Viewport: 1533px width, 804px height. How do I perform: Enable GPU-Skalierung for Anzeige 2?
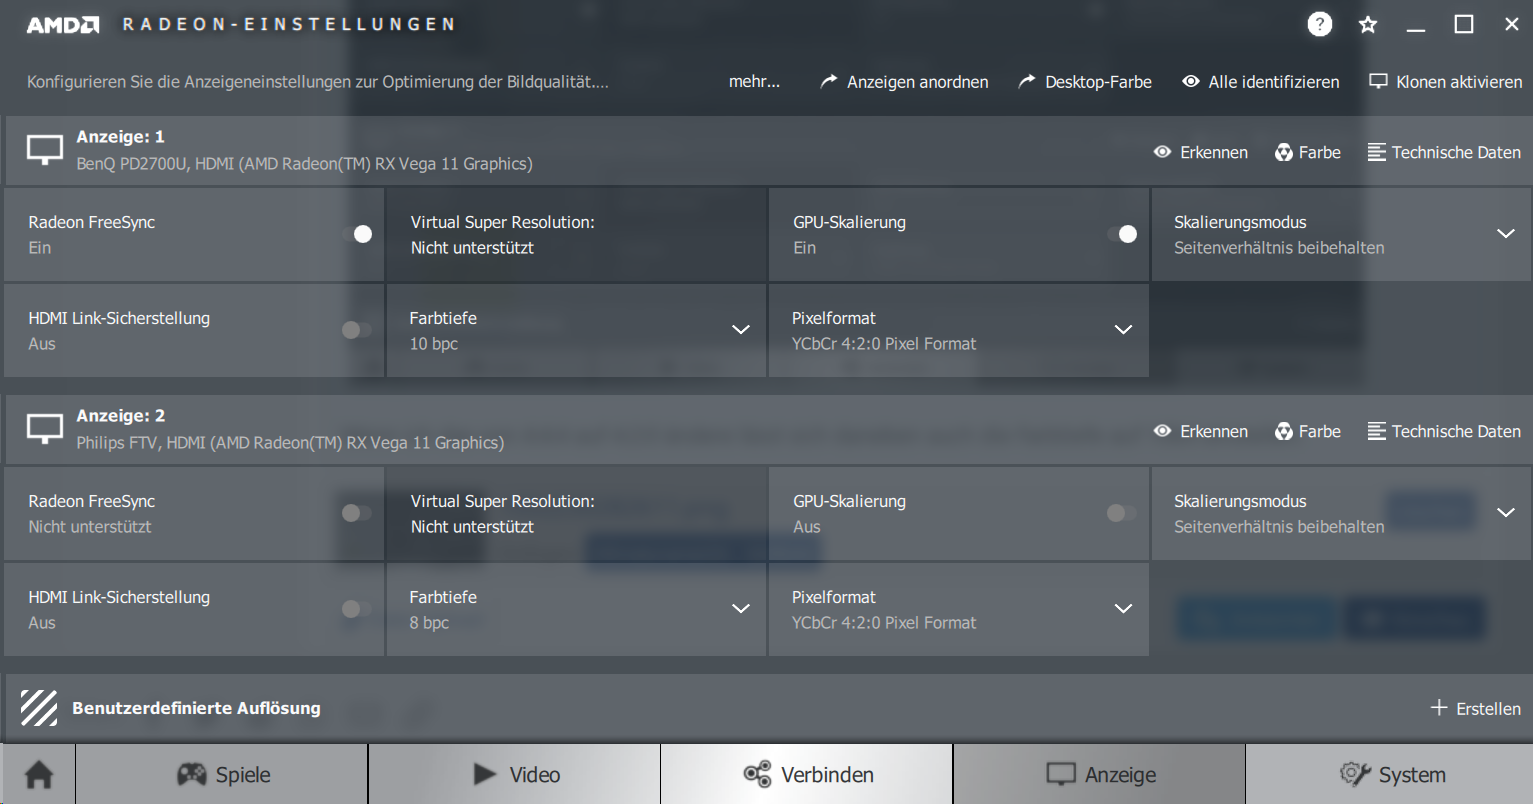tap(1122, 513)
